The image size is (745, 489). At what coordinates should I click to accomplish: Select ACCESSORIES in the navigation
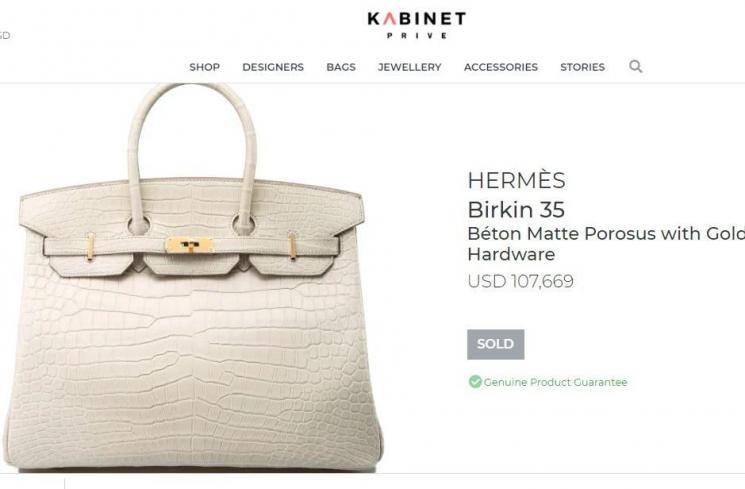tap(501, 67)
